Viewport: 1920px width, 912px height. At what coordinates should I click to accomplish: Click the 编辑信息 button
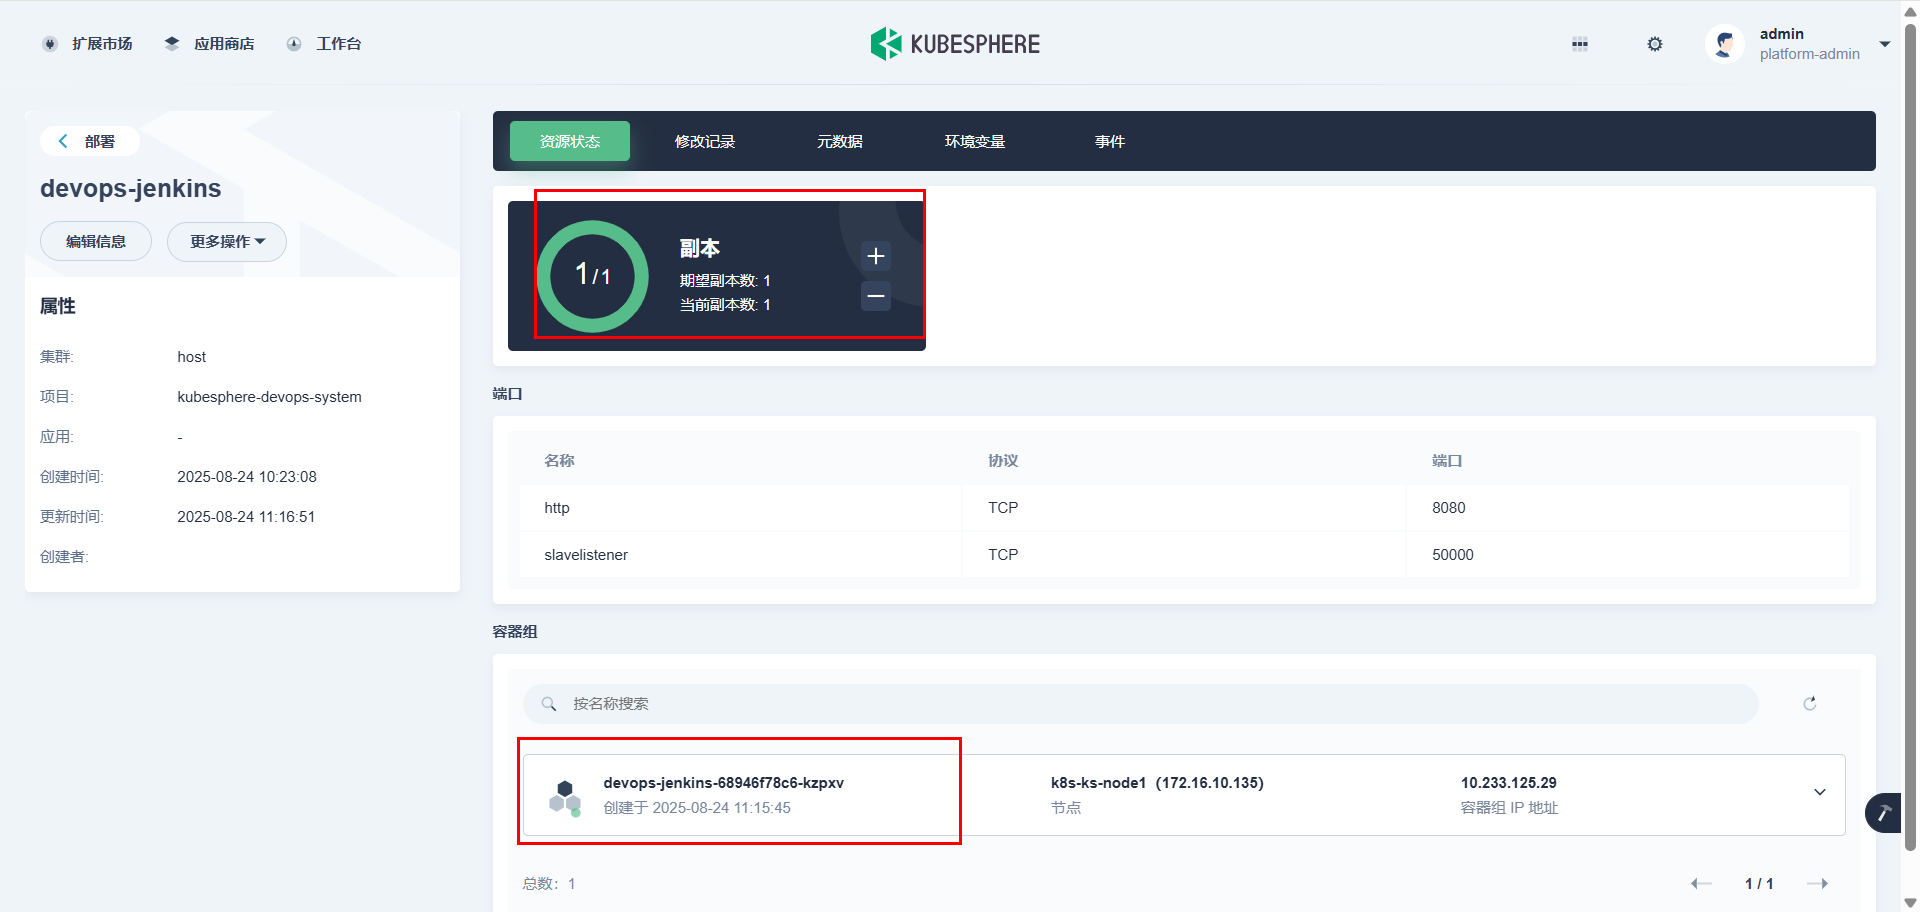[96, 241]
